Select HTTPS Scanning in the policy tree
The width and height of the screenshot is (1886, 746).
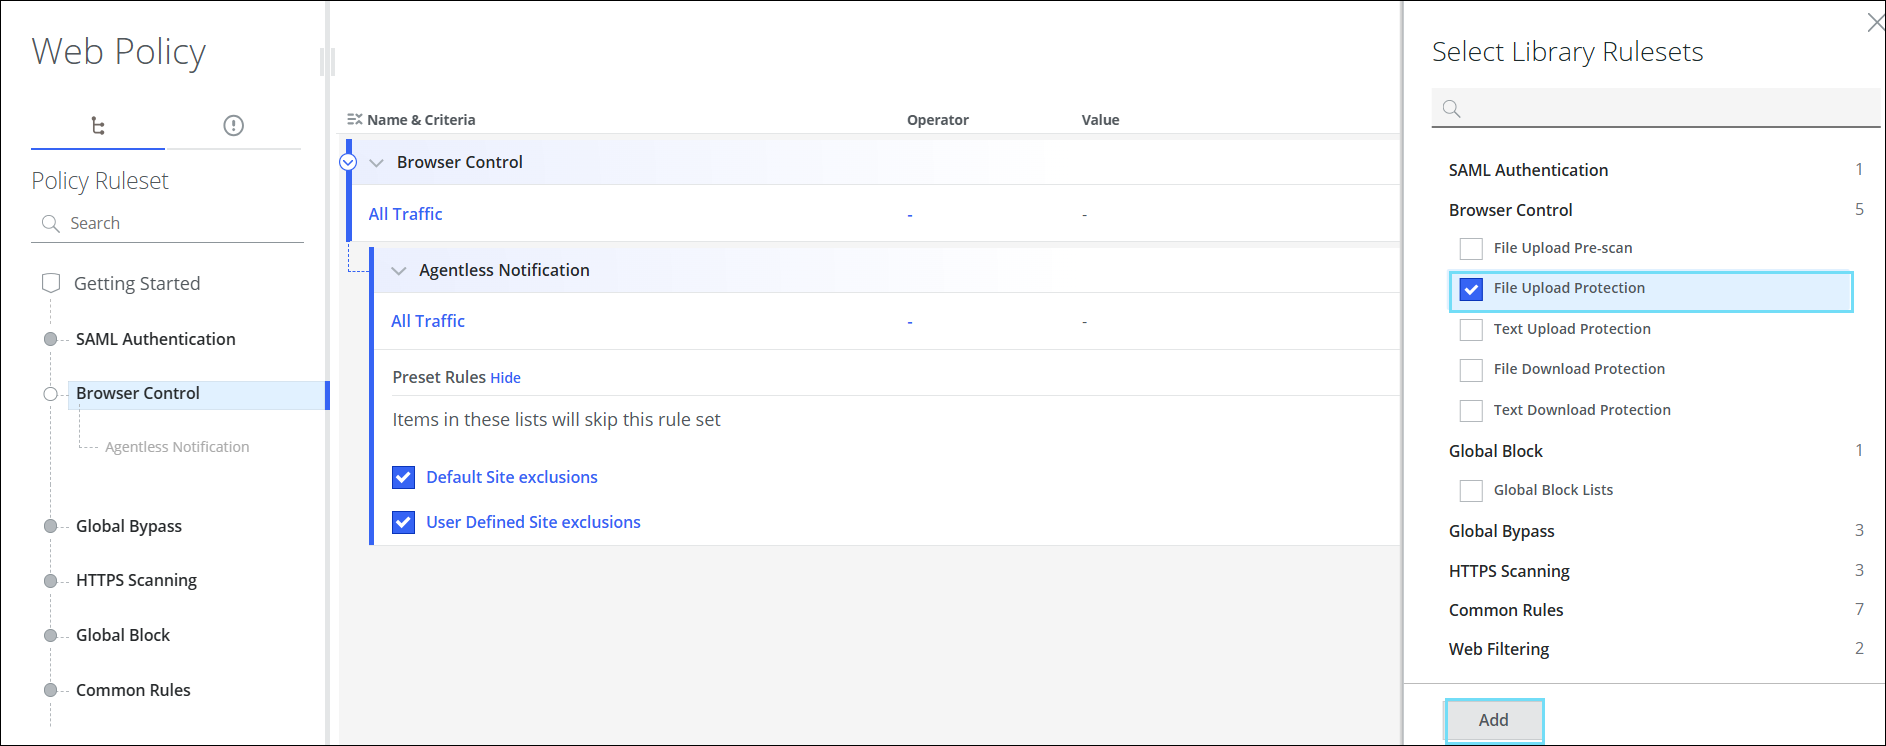(136, 581)
